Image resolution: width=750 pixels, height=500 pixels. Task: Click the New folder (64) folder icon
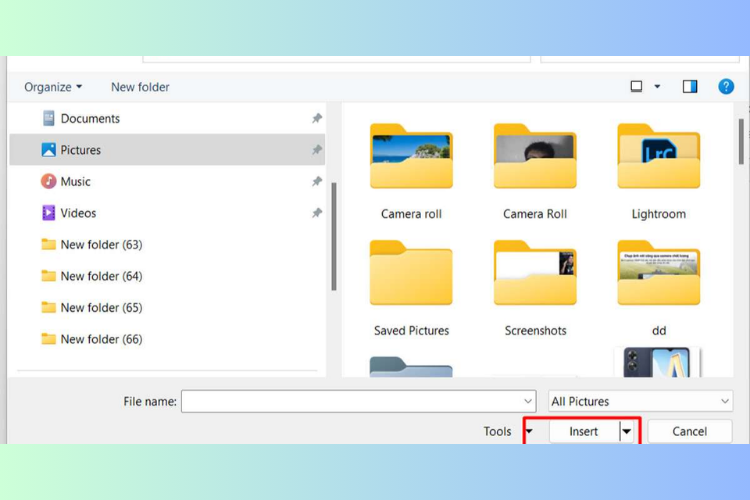[48, 276]
